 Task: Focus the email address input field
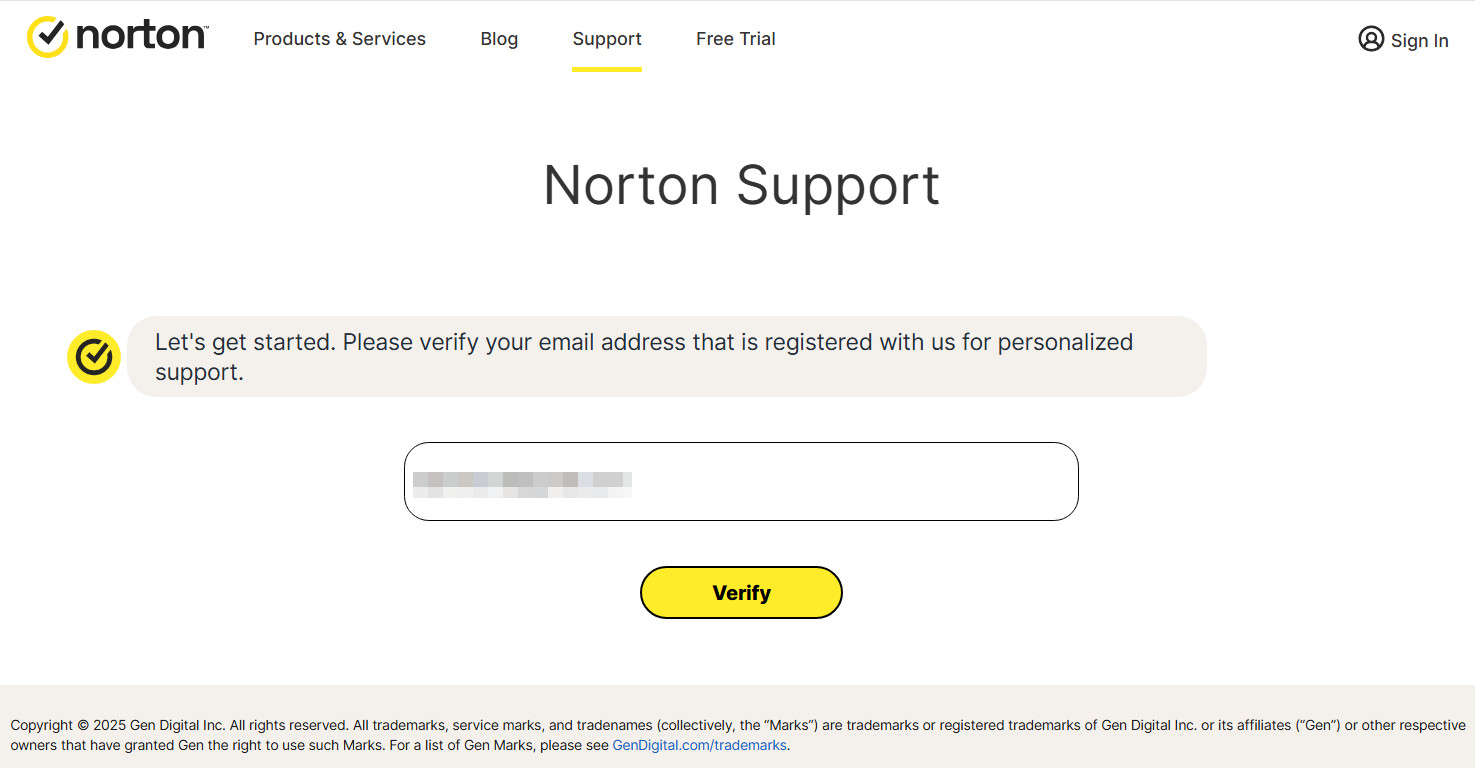(741, 481)
